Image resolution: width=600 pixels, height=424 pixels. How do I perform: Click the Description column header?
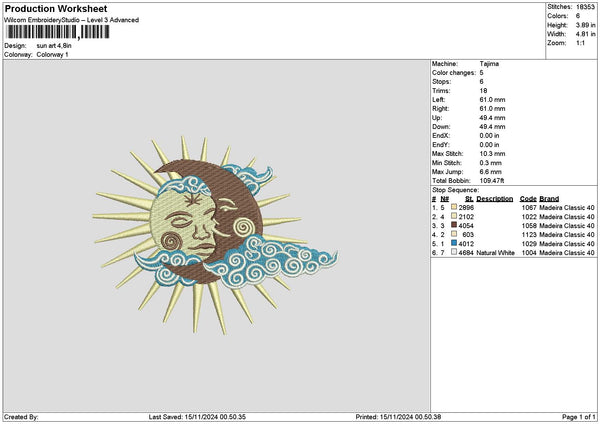495,199
